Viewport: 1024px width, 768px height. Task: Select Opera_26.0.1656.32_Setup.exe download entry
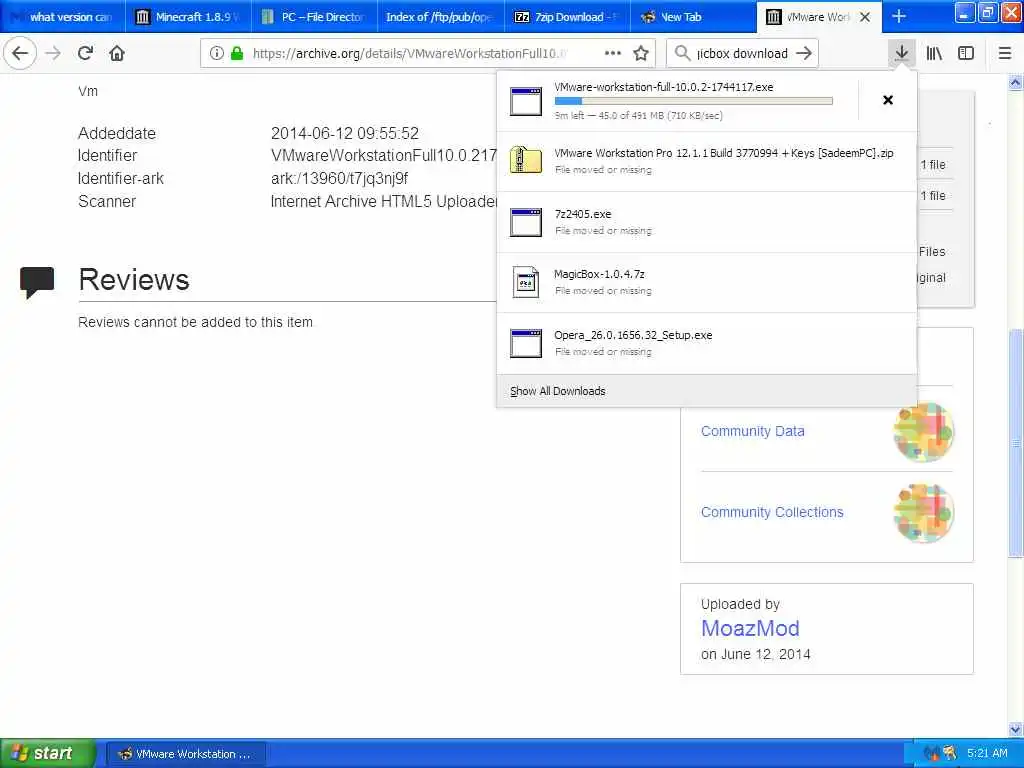(x=707, y=343)
